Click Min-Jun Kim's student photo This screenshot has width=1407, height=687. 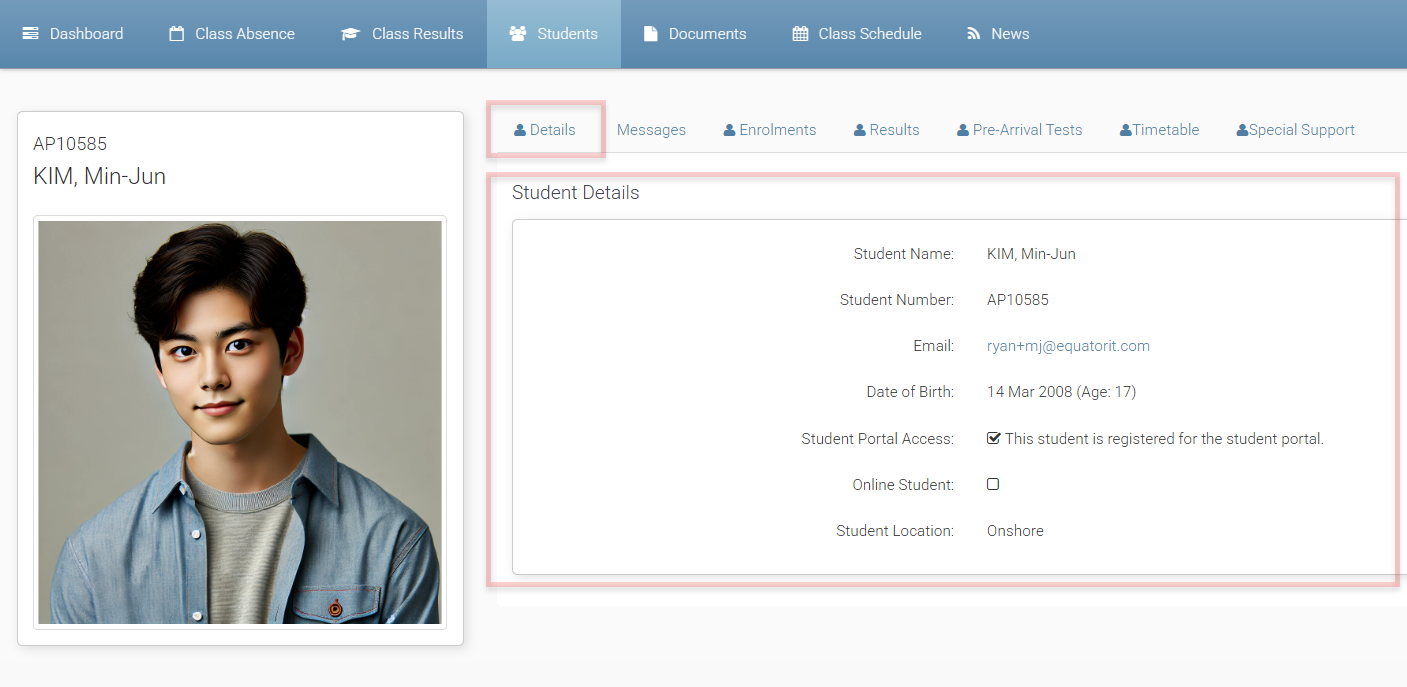pyautogui.click(x=240, y=422)
